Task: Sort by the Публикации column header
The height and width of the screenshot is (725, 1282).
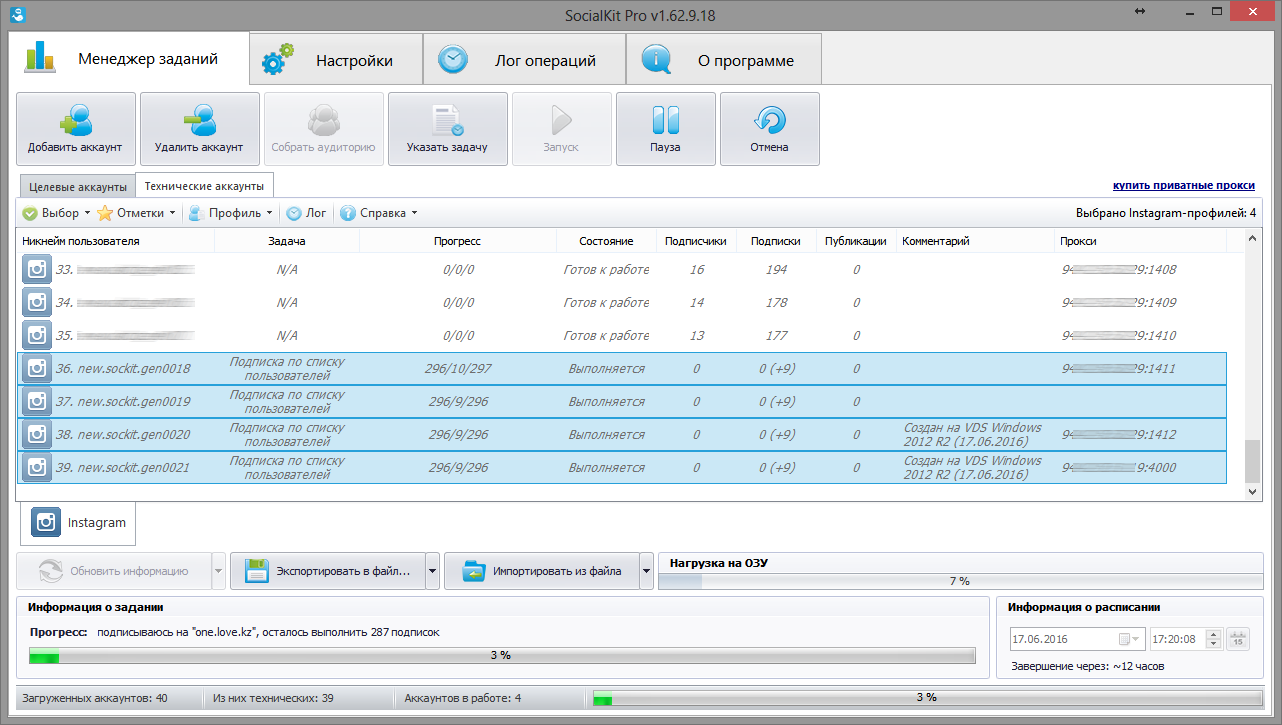Action: (855, 241)
